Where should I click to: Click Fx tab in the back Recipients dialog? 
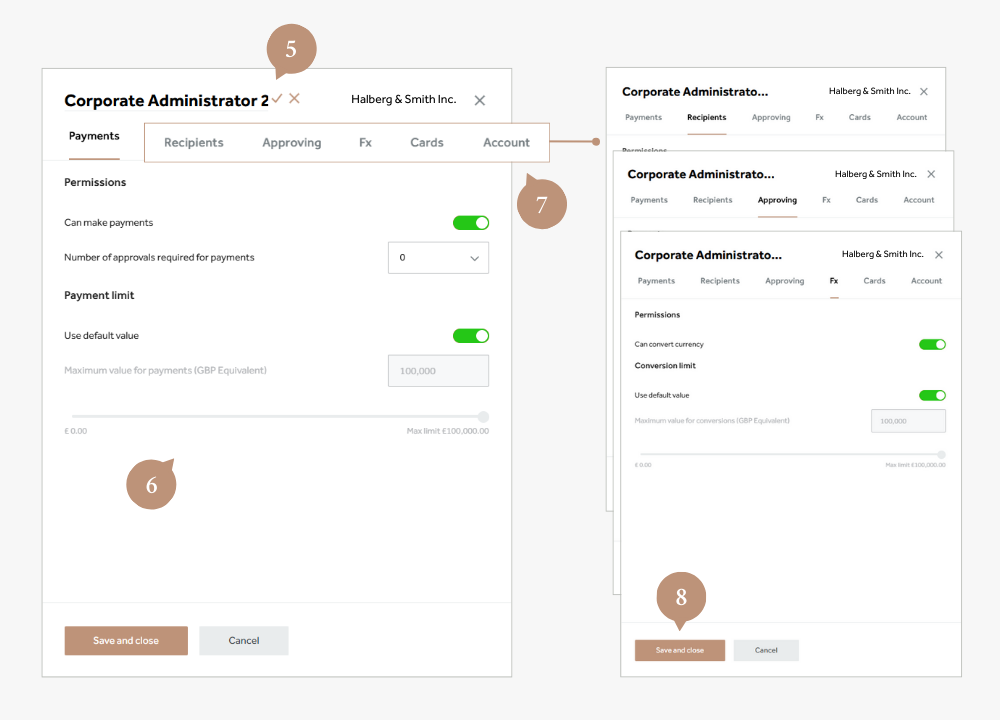click(x=820, y=117)
